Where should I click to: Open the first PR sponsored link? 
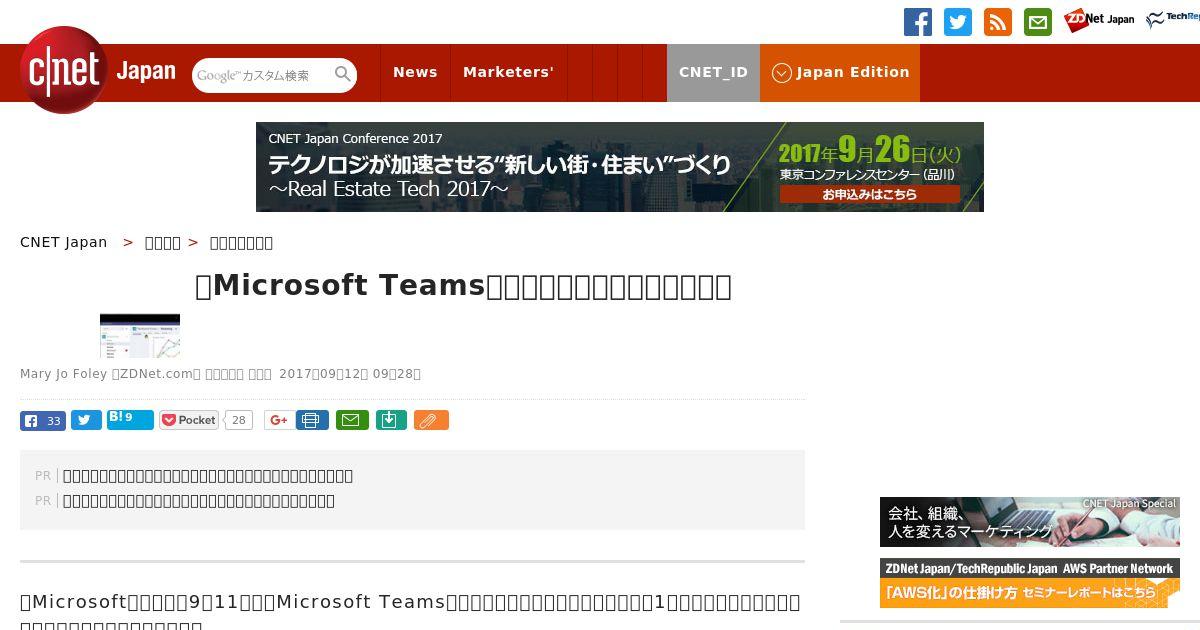pos(208,476)
